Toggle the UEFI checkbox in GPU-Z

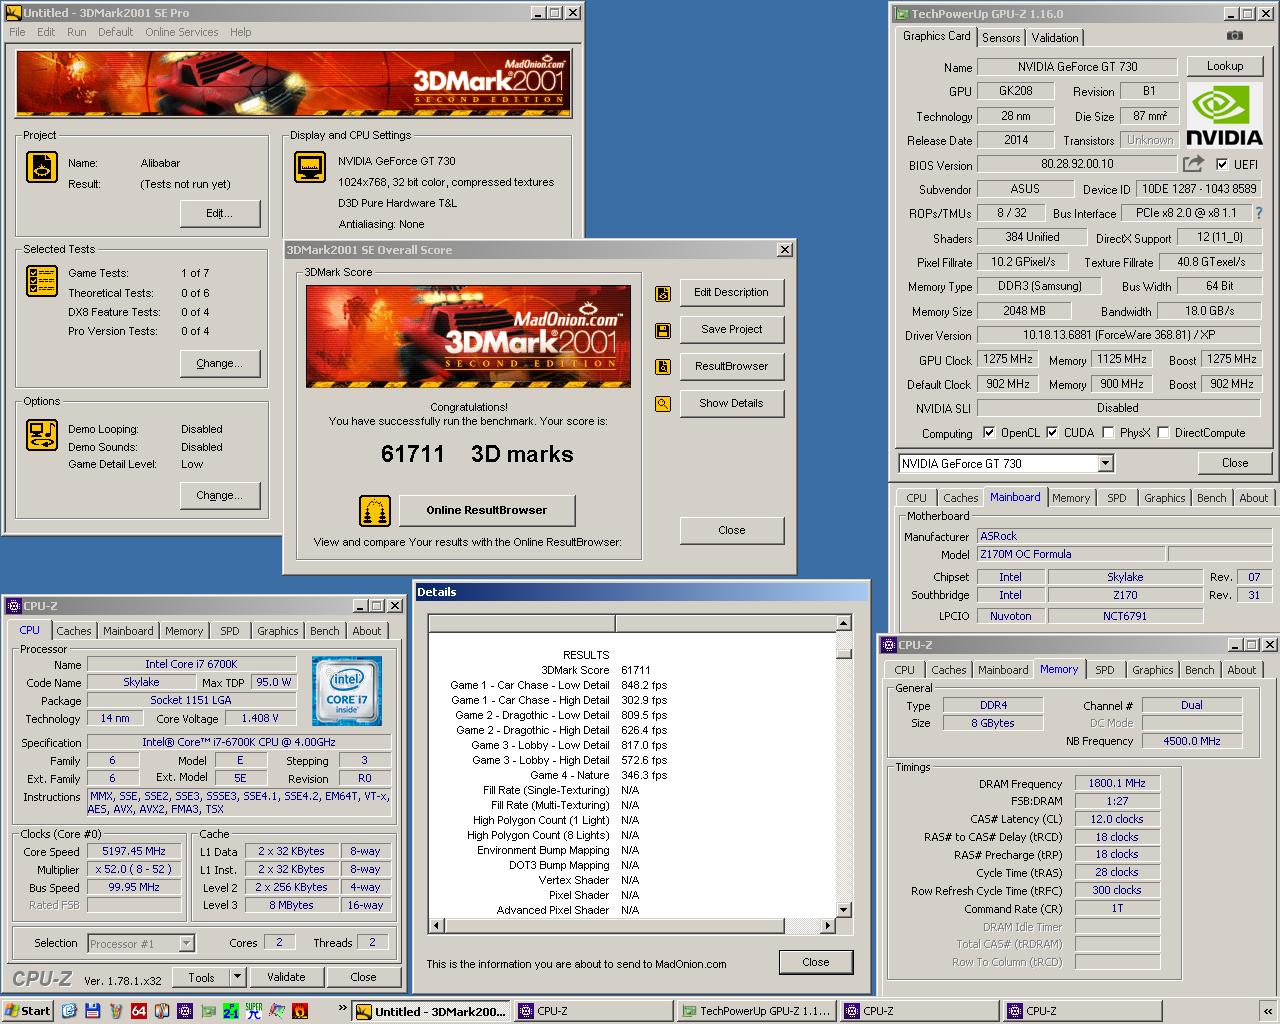[1222, 165]
